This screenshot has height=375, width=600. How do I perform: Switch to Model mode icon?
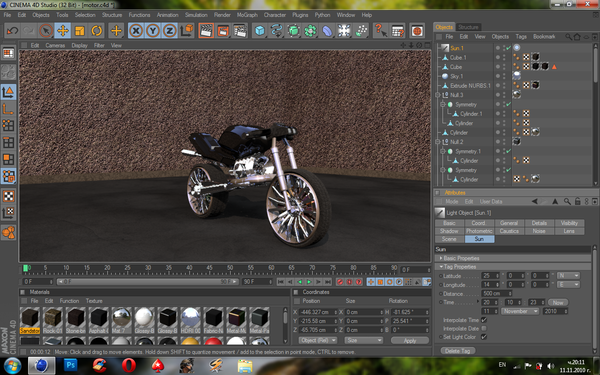(x=8, y=92)
